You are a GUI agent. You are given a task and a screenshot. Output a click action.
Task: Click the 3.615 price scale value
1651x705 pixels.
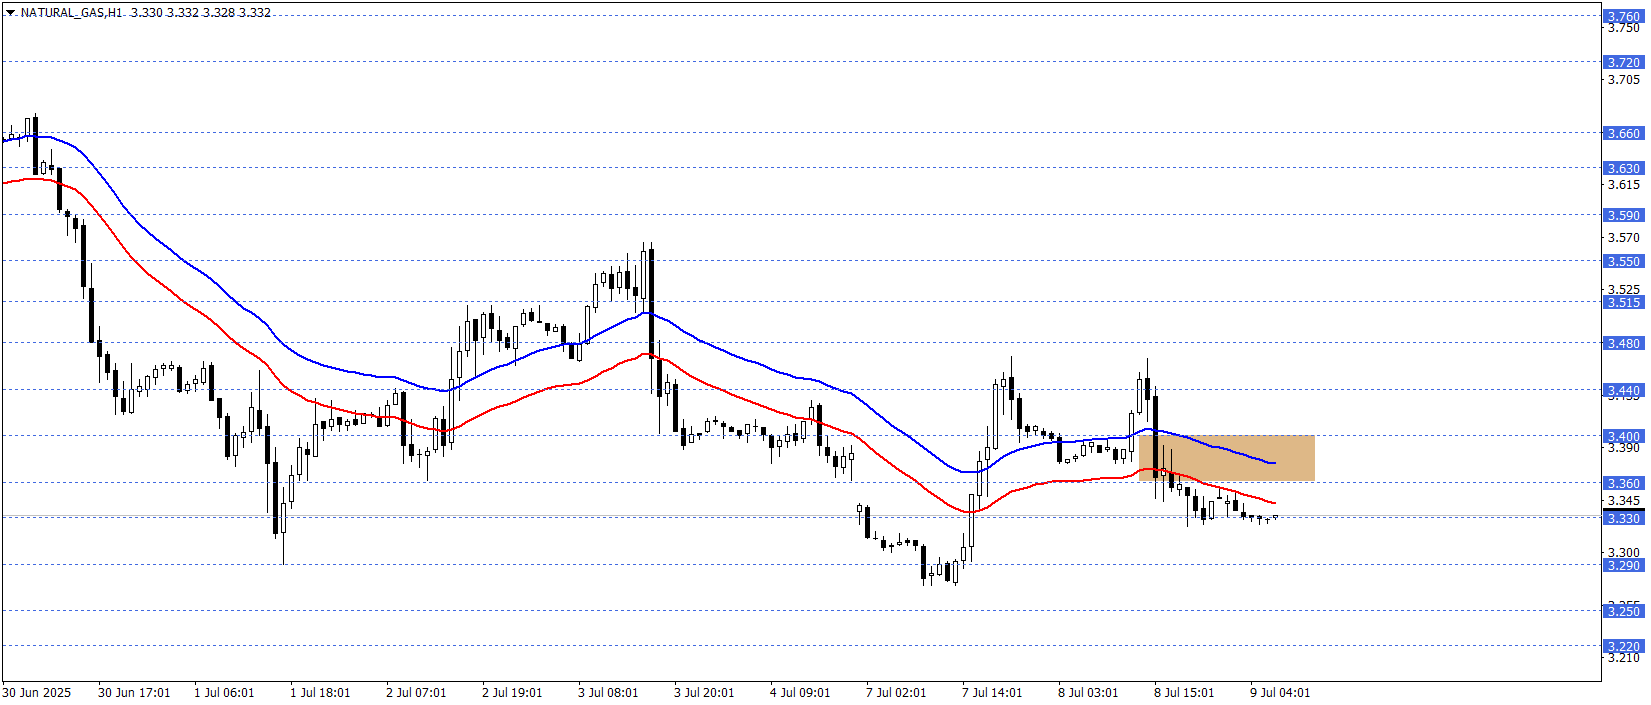[x=1624, y=184]
